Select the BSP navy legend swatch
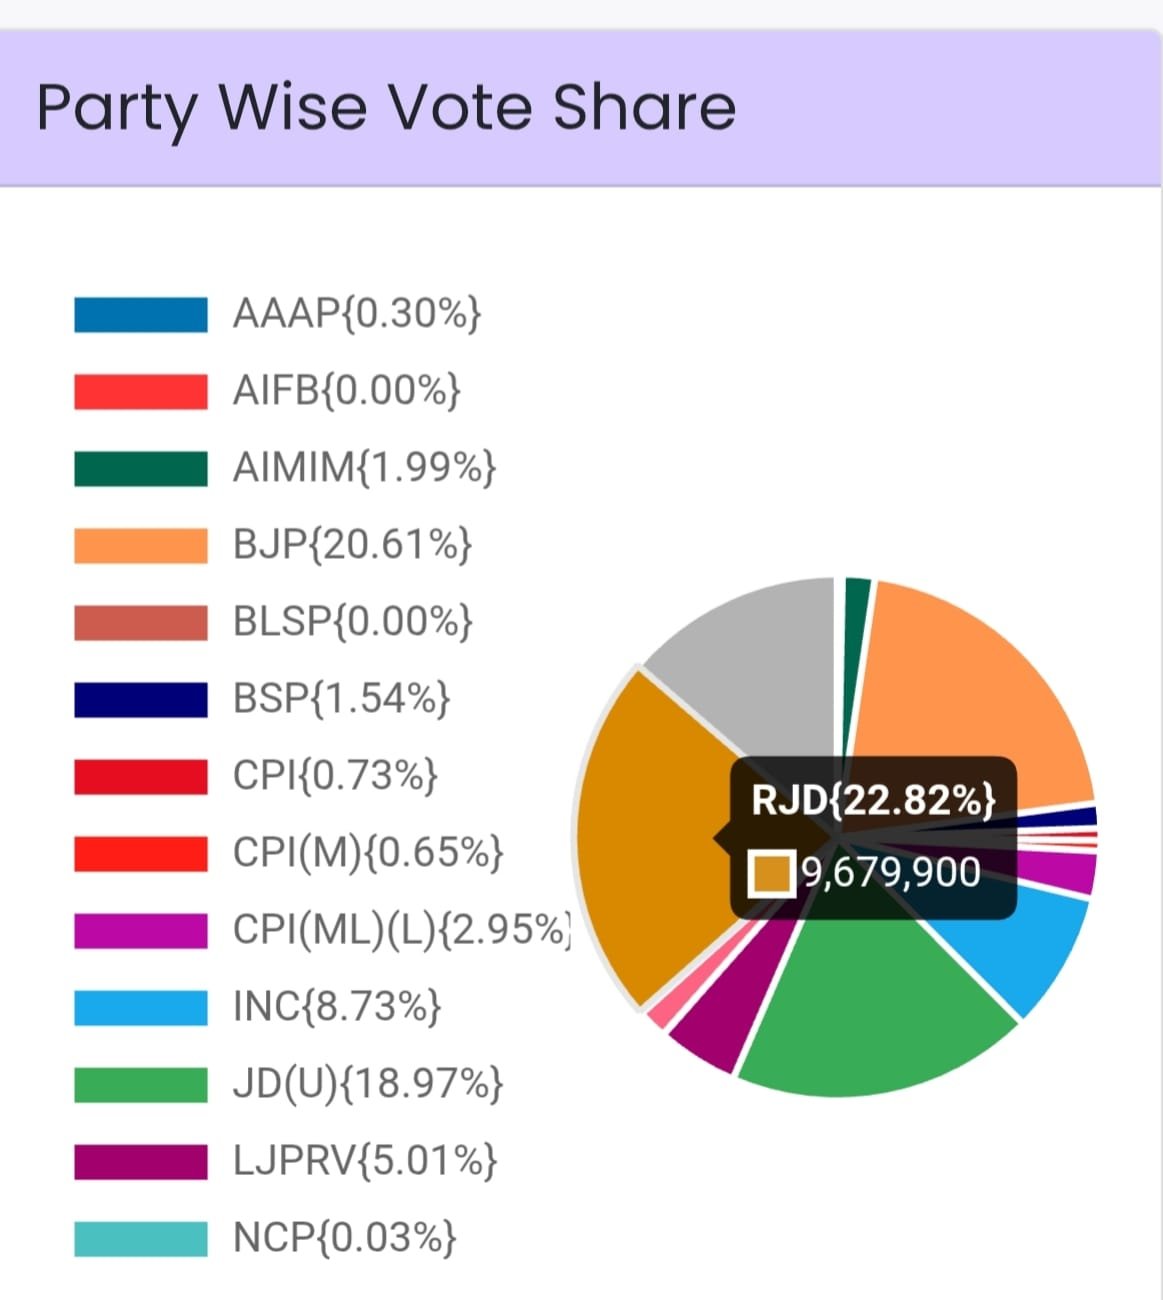 pos(141,699)
